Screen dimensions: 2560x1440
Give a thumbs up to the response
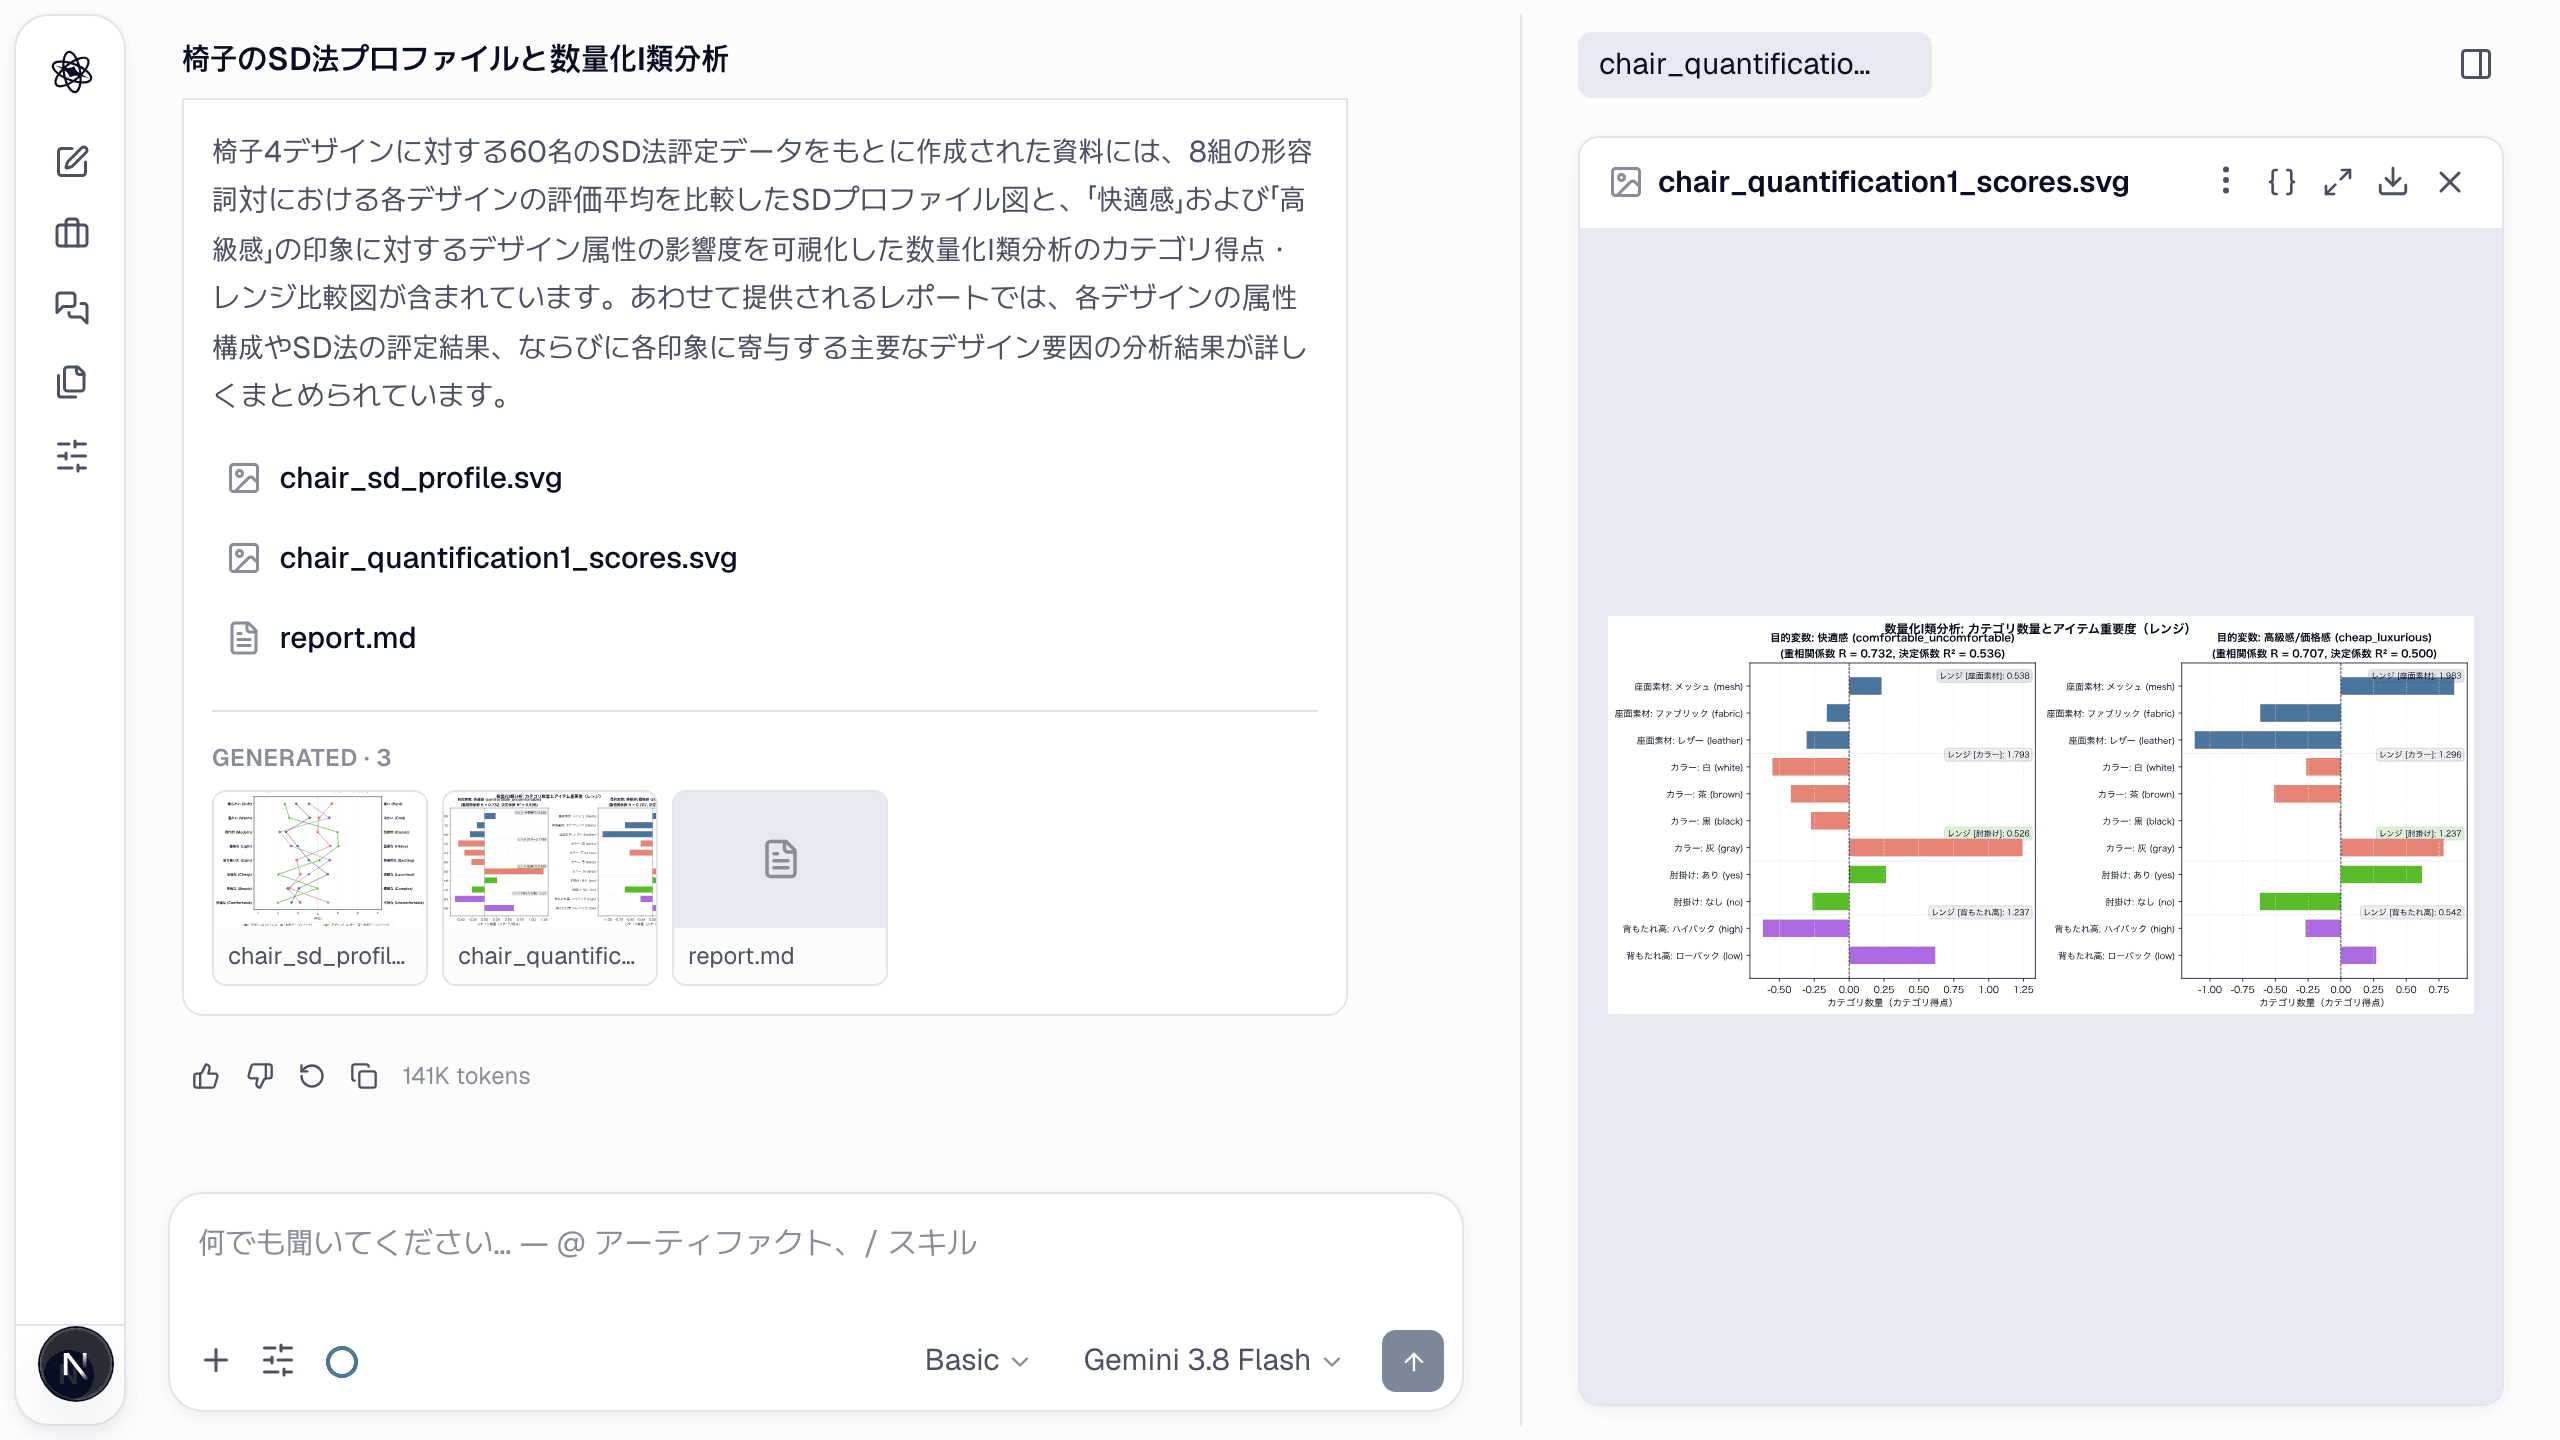(206, 1076)
